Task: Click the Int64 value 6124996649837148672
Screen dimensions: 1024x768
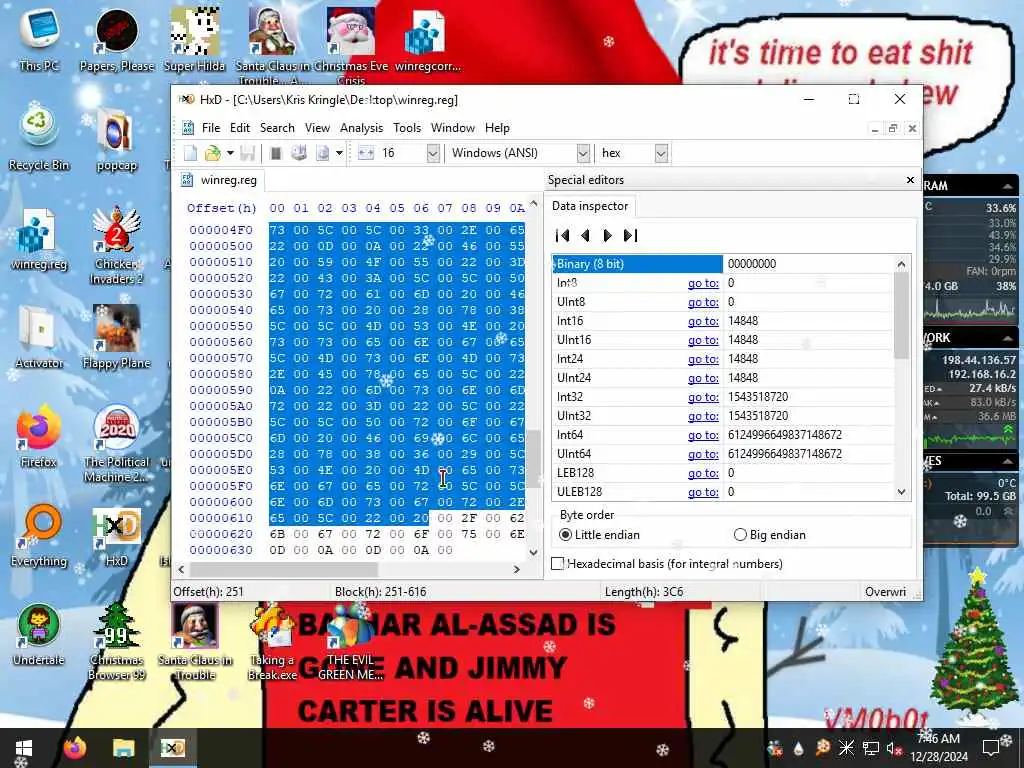Action: tap(784, 435)
